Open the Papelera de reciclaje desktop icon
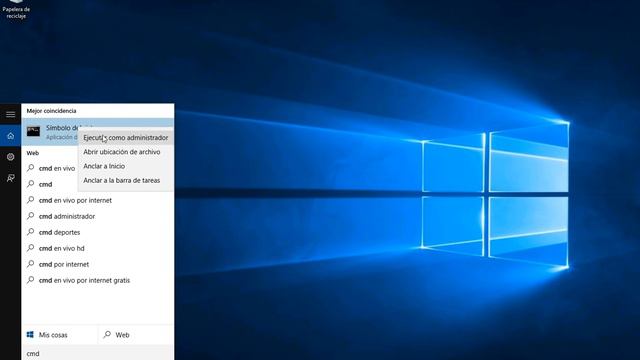Viewport: 640px width, 360px height. click(16, 9)
